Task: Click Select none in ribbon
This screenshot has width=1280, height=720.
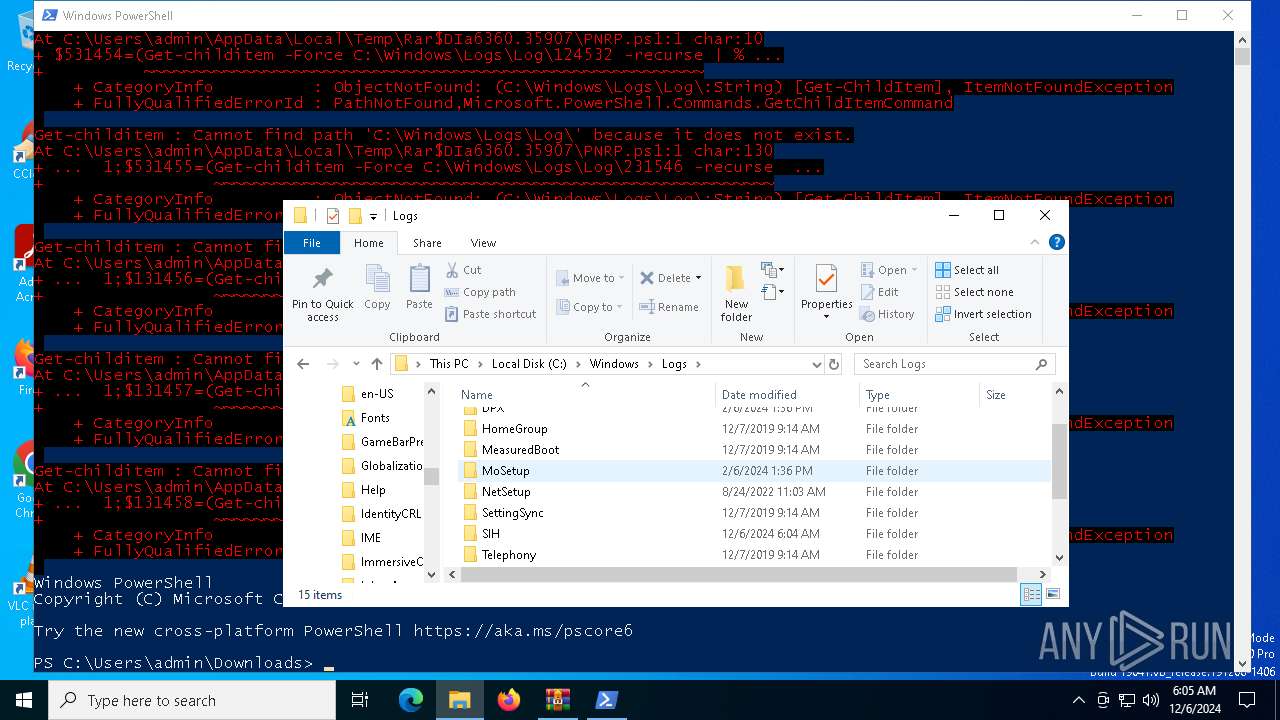Action: [974, 292]
